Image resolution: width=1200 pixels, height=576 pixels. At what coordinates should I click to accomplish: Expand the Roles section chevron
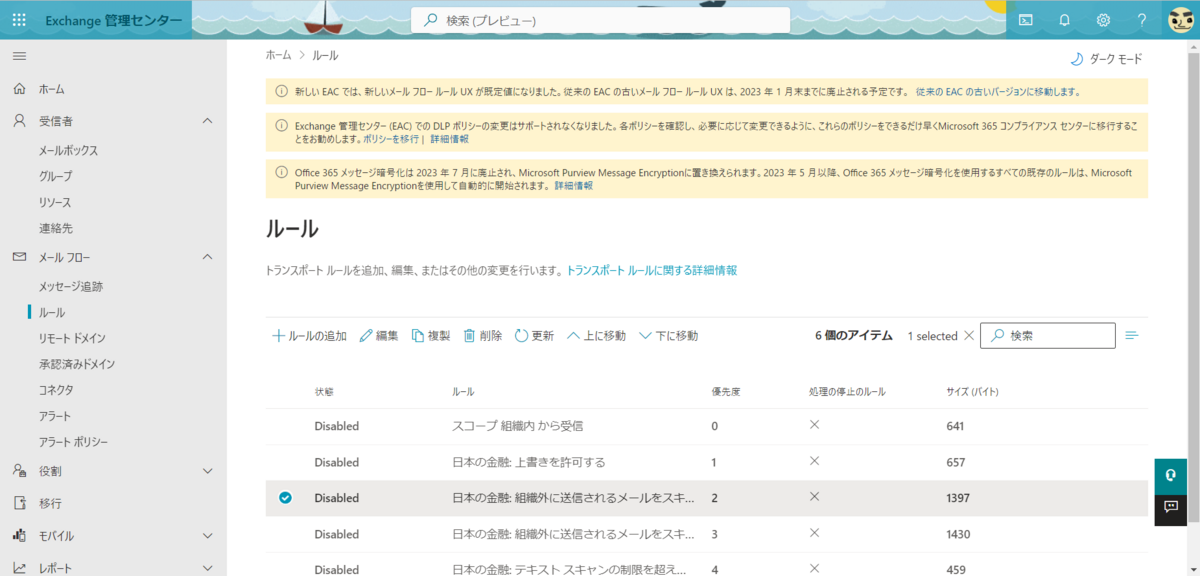coord(208,471)
